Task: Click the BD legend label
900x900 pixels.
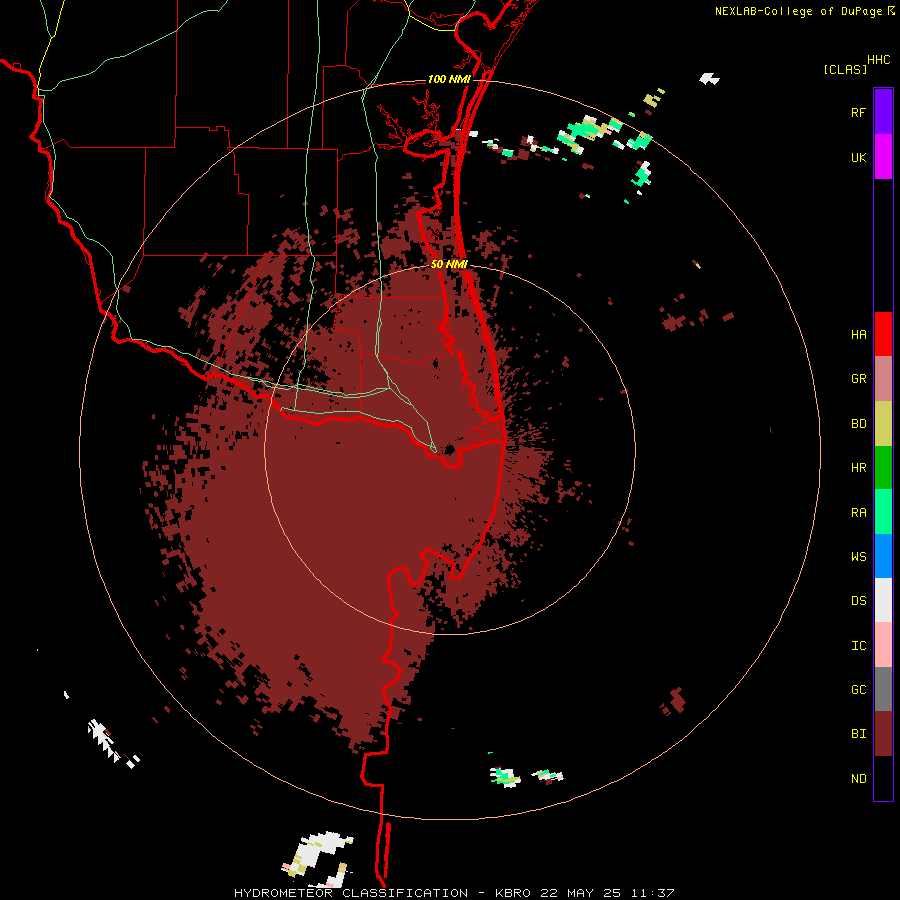Action: (858, 424)
